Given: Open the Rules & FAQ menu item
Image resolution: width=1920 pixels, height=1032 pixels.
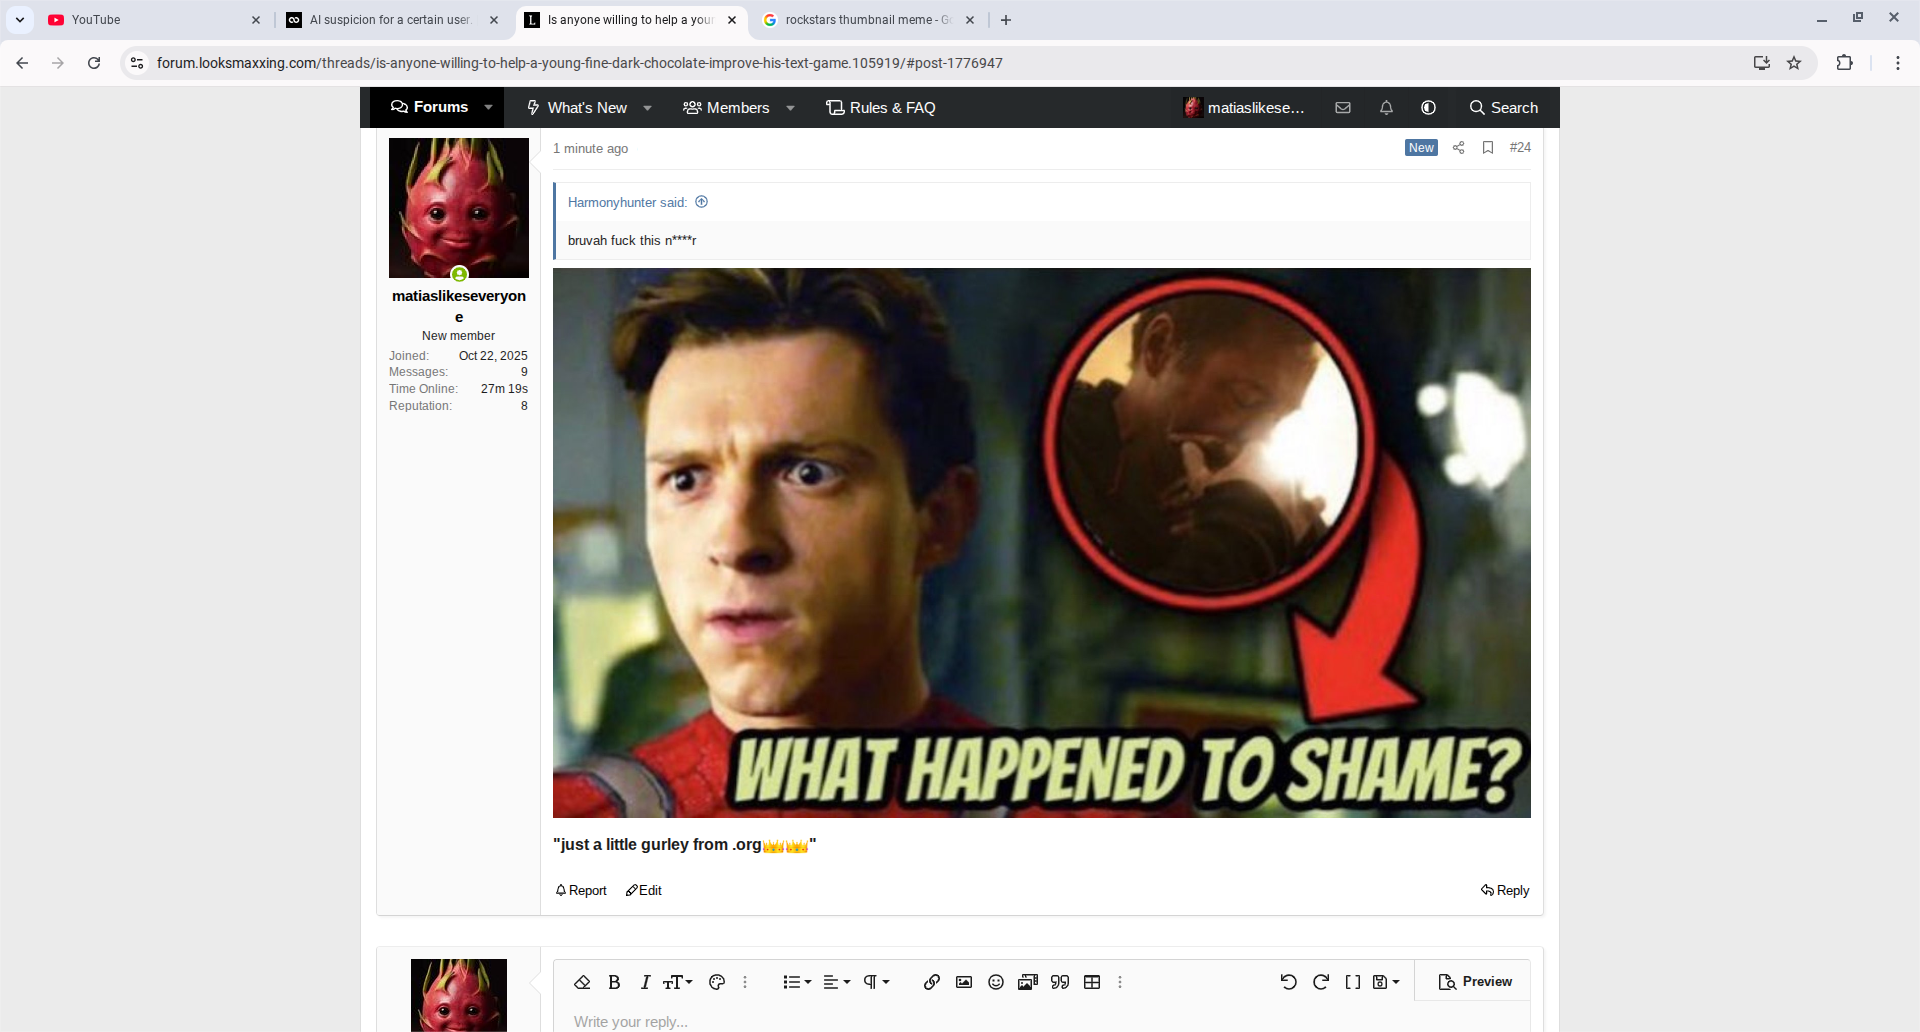Looking at the screenshot, I should point(881,108).
